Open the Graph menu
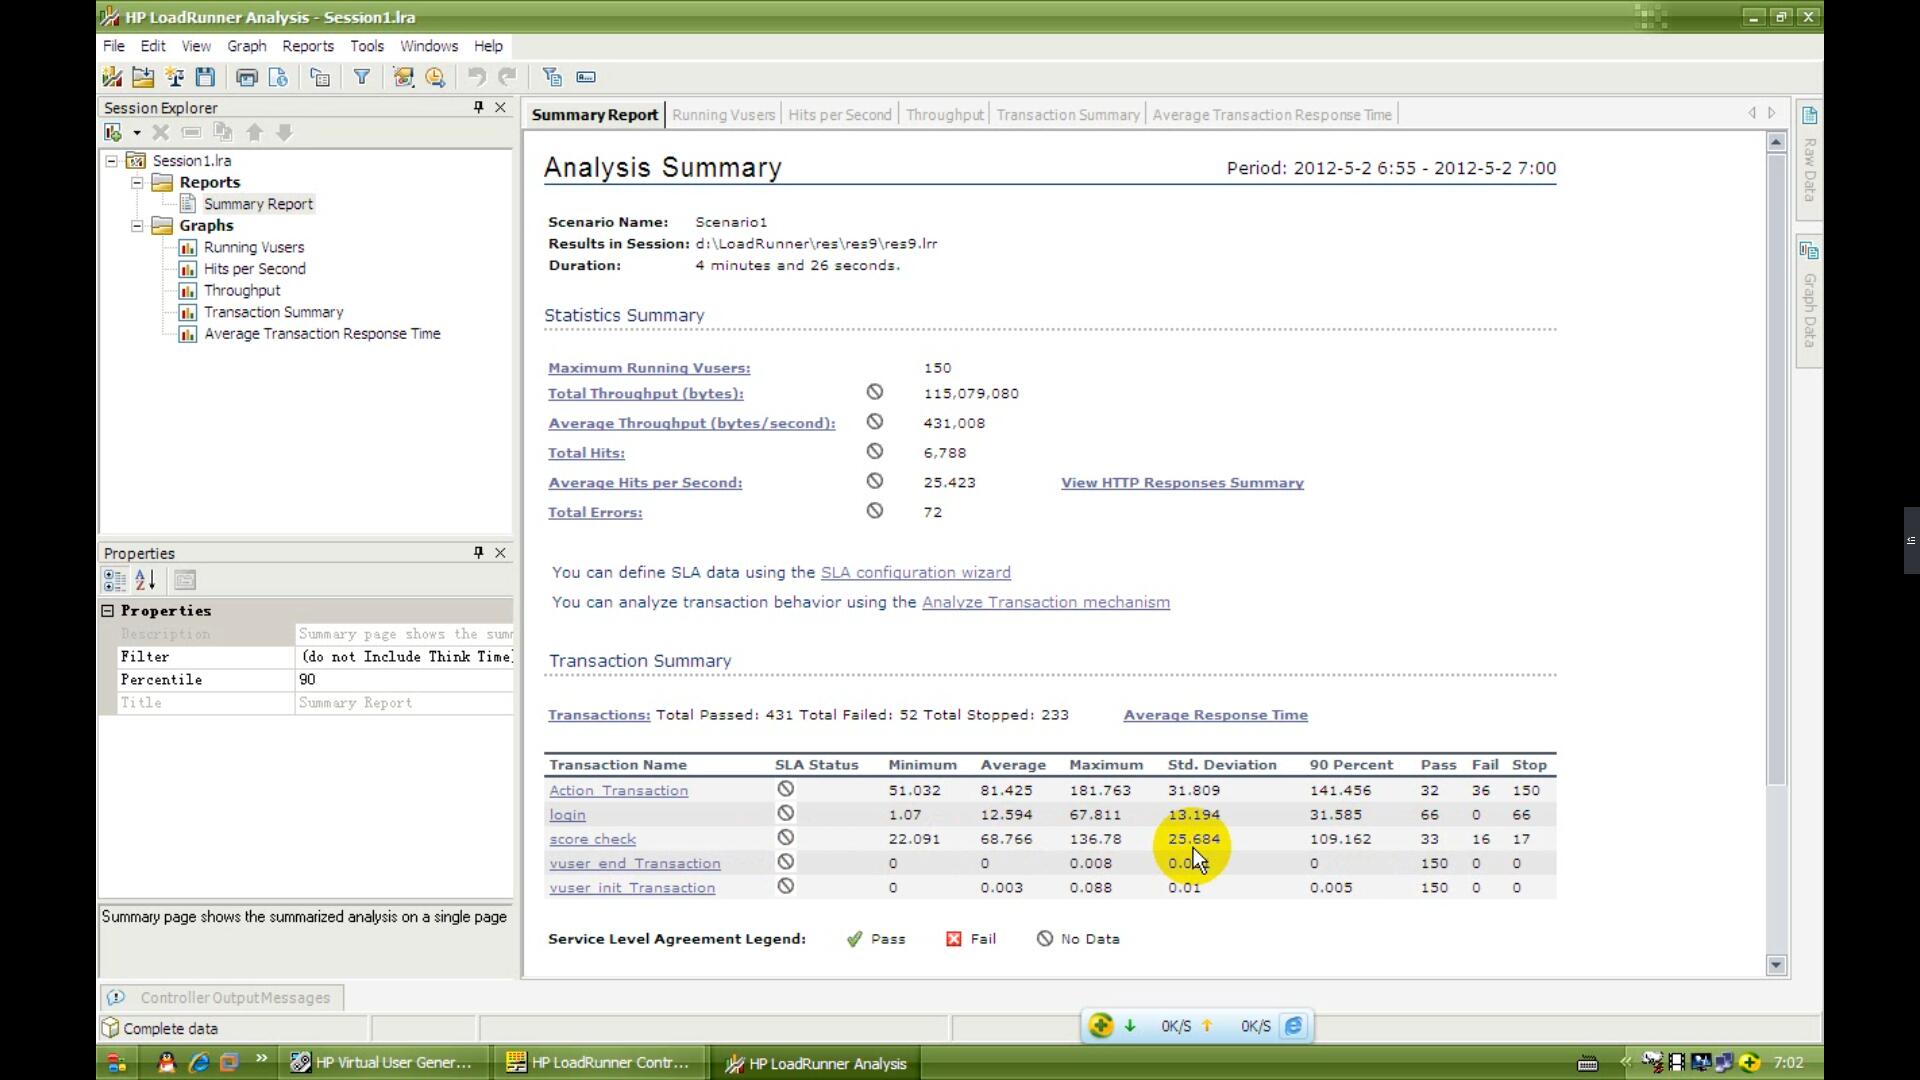The width and height of the screenshot is (1920, 1080). 247,46
